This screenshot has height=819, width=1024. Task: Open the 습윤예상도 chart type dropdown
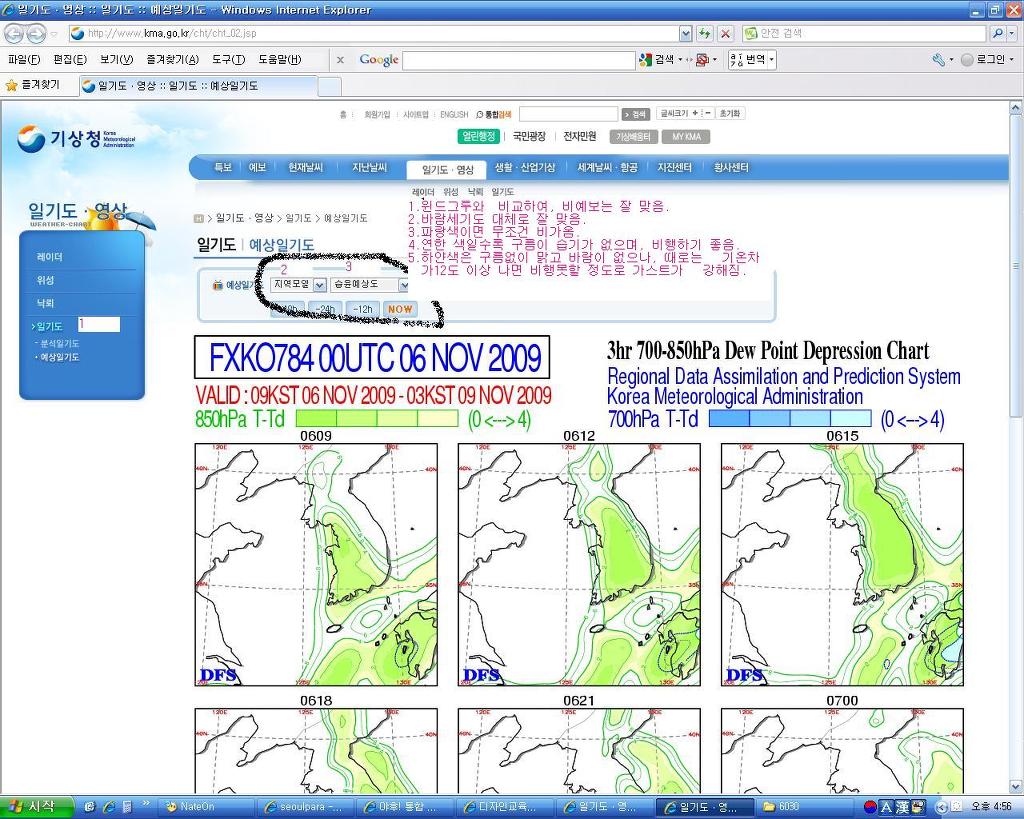(x=404, y=285)
